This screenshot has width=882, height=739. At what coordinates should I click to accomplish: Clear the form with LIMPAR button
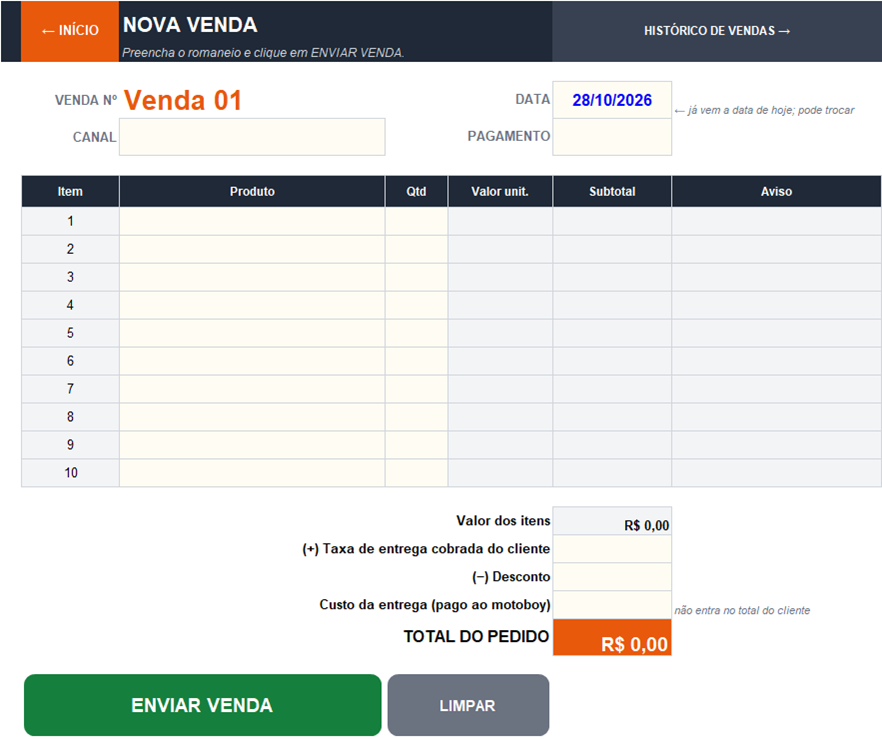468,705
